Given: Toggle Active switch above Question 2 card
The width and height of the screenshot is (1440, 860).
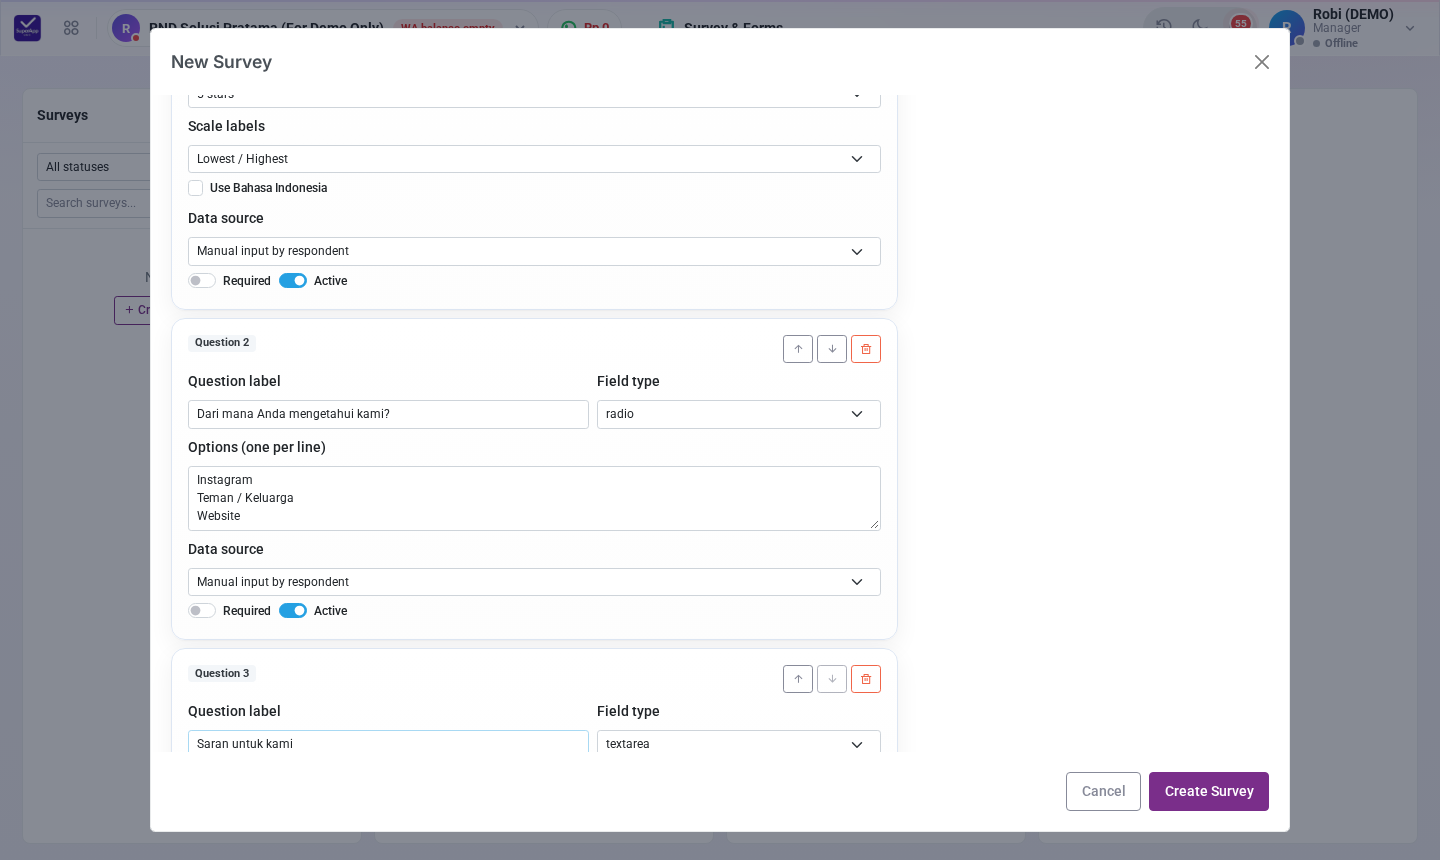Looking at the screenshot, I should (x=293, y=281).
